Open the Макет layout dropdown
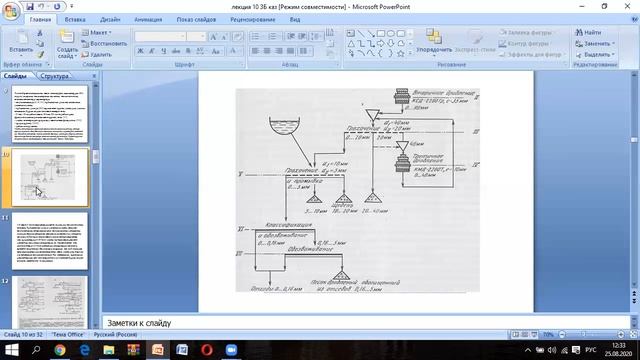 click(x=97, y=33)
